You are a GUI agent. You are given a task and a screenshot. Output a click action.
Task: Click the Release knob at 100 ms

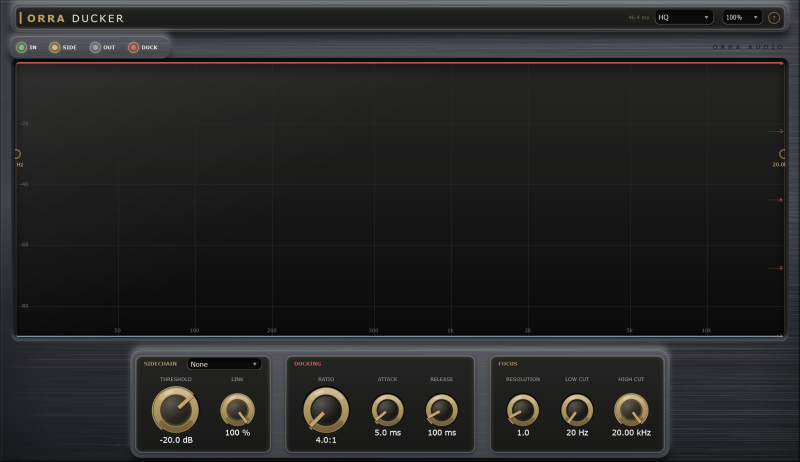[x=442, y=410]
